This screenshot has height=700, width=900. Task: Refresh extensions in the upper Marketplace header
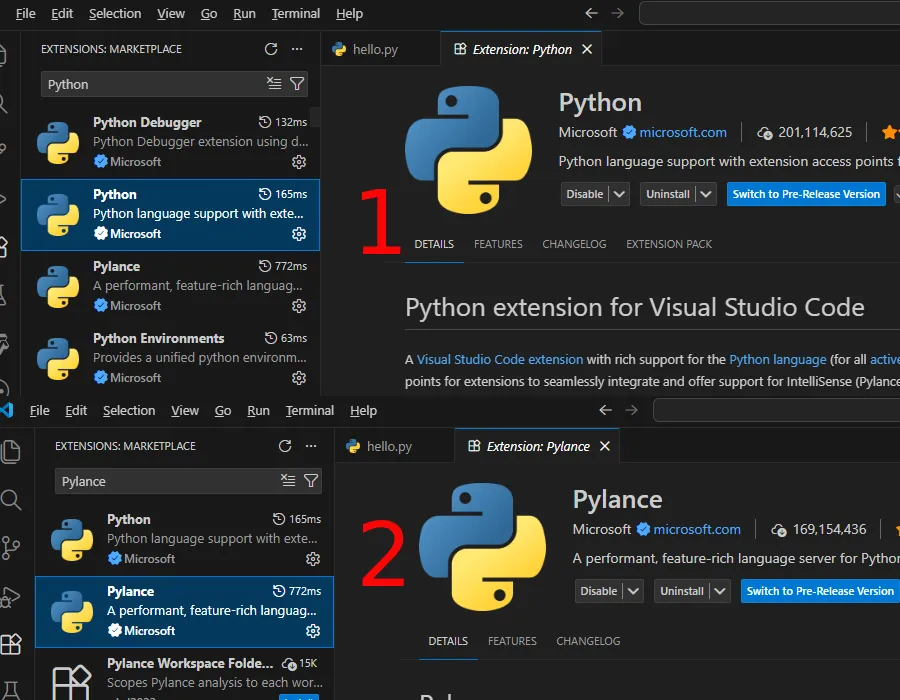click(271, 49)
